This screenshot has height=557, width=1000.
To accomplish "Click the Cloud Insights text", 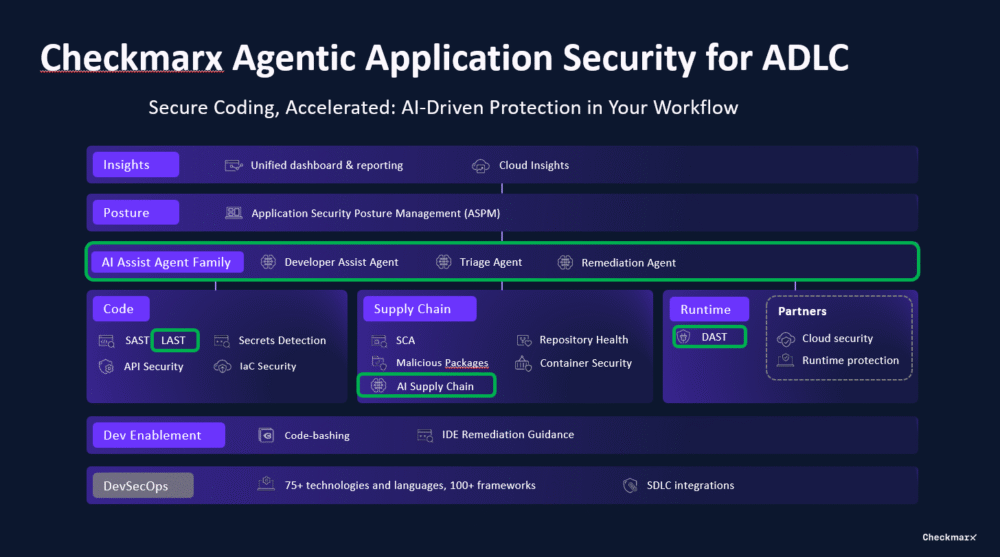I will coord(534,165).
